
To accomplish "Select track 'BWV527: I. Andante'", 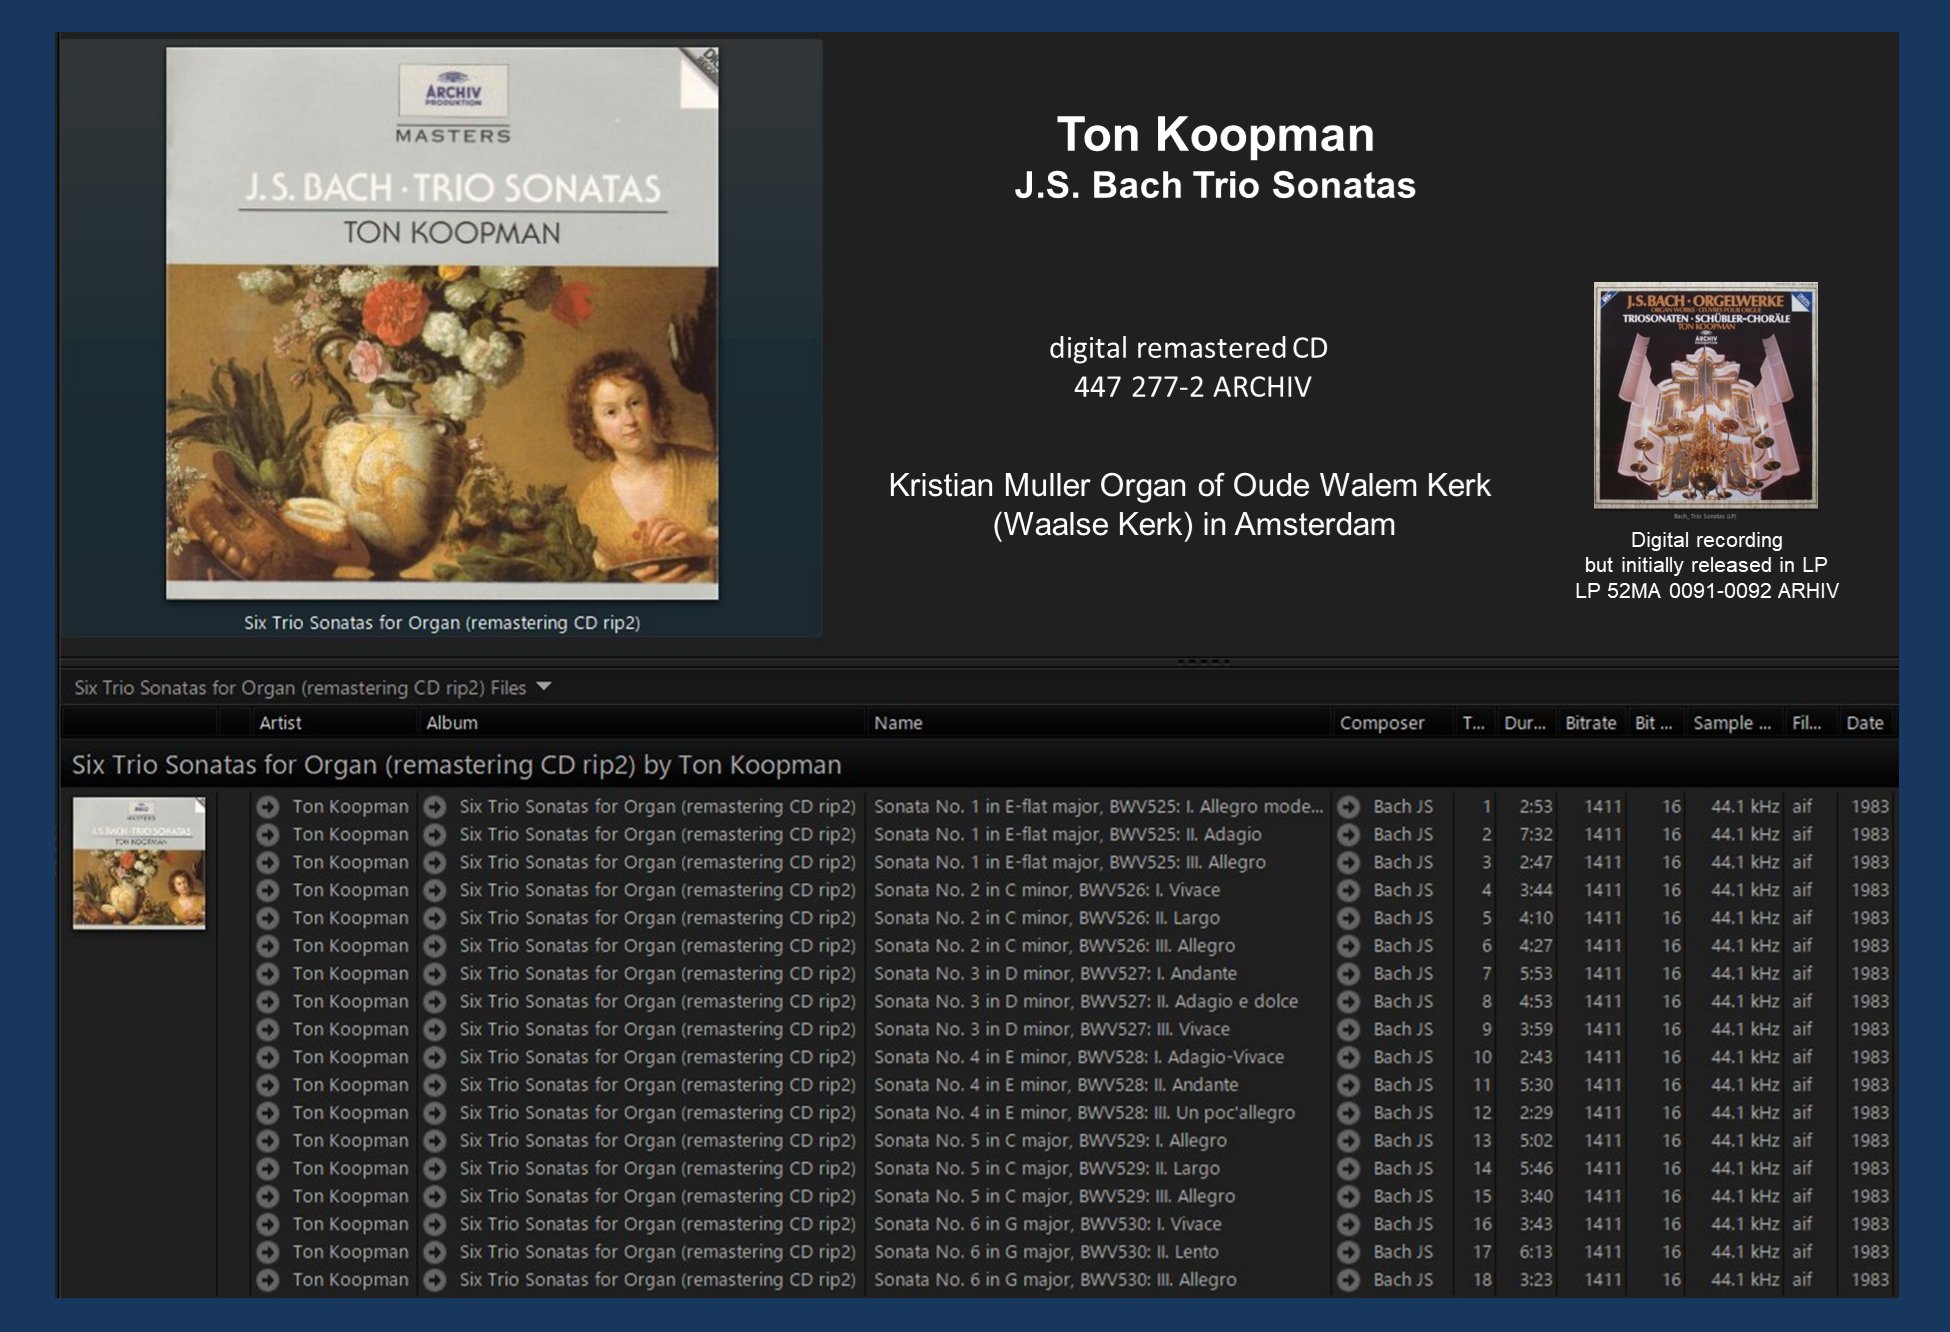I will [x=1055, y=974].
